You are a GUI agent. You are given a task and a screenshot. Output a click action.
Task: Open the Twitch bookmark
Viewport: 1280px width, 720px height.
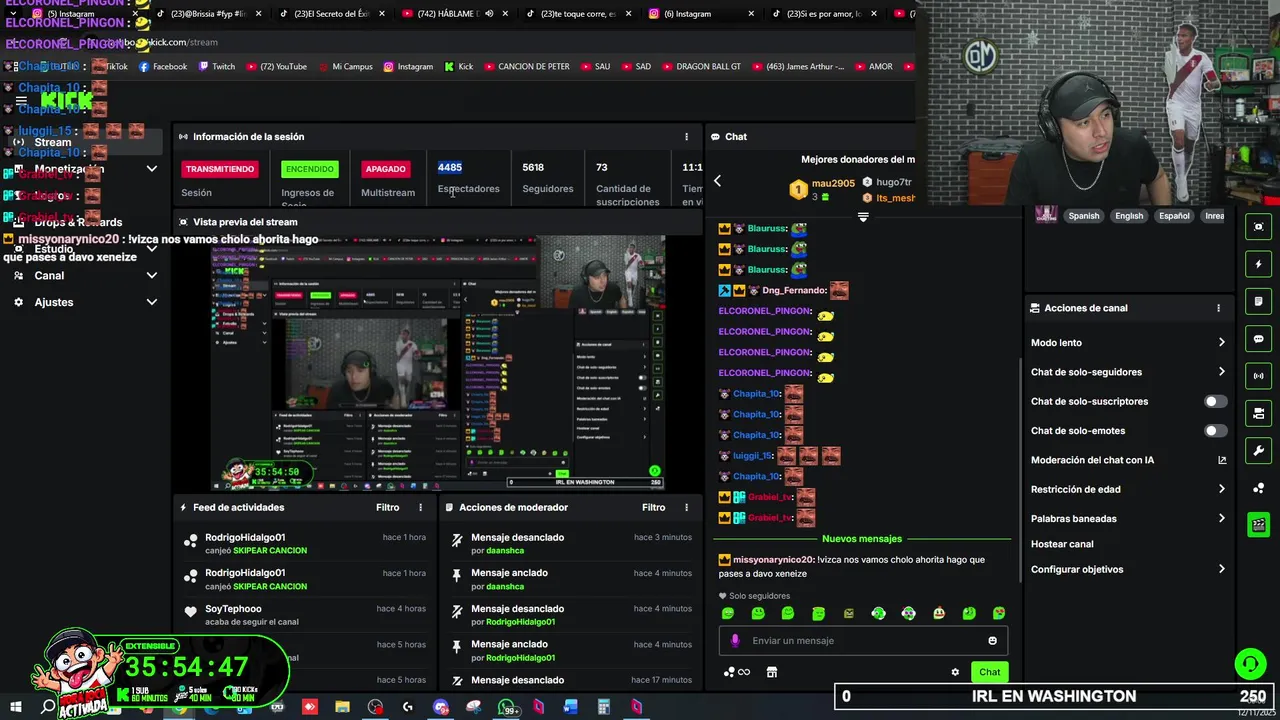217,67
